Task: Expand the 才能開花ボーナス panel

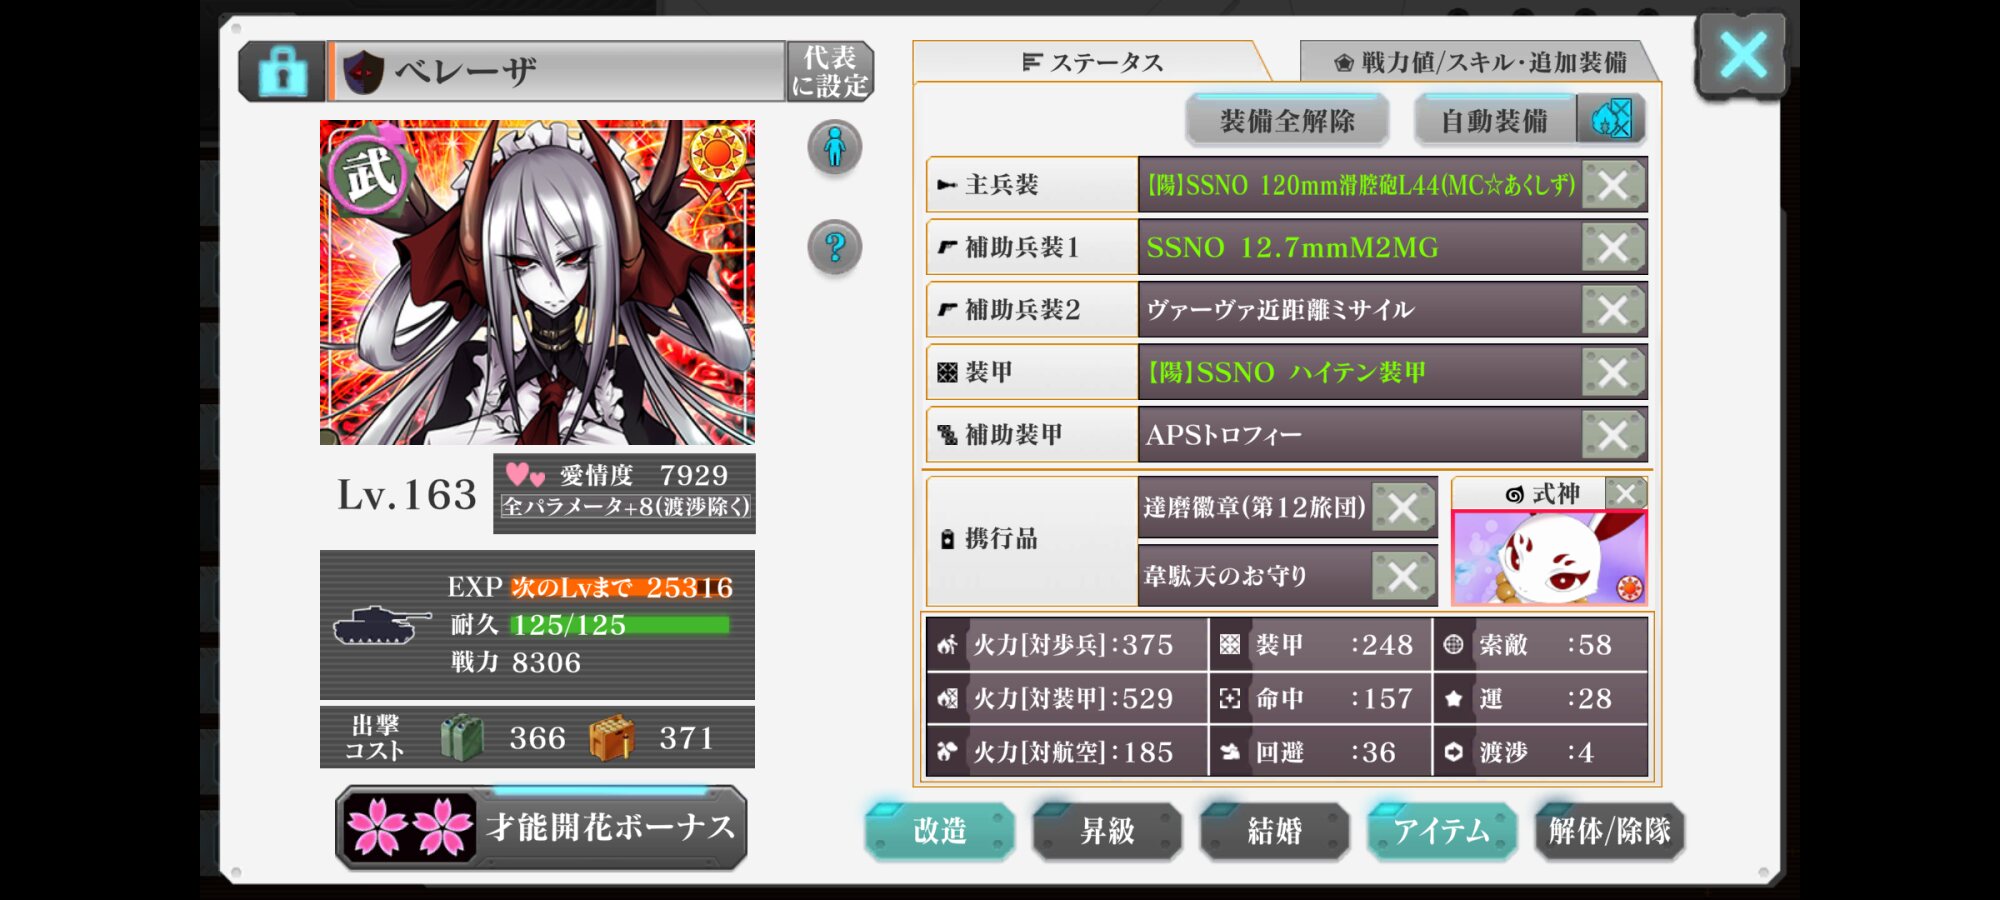Action: pos(541,827)
